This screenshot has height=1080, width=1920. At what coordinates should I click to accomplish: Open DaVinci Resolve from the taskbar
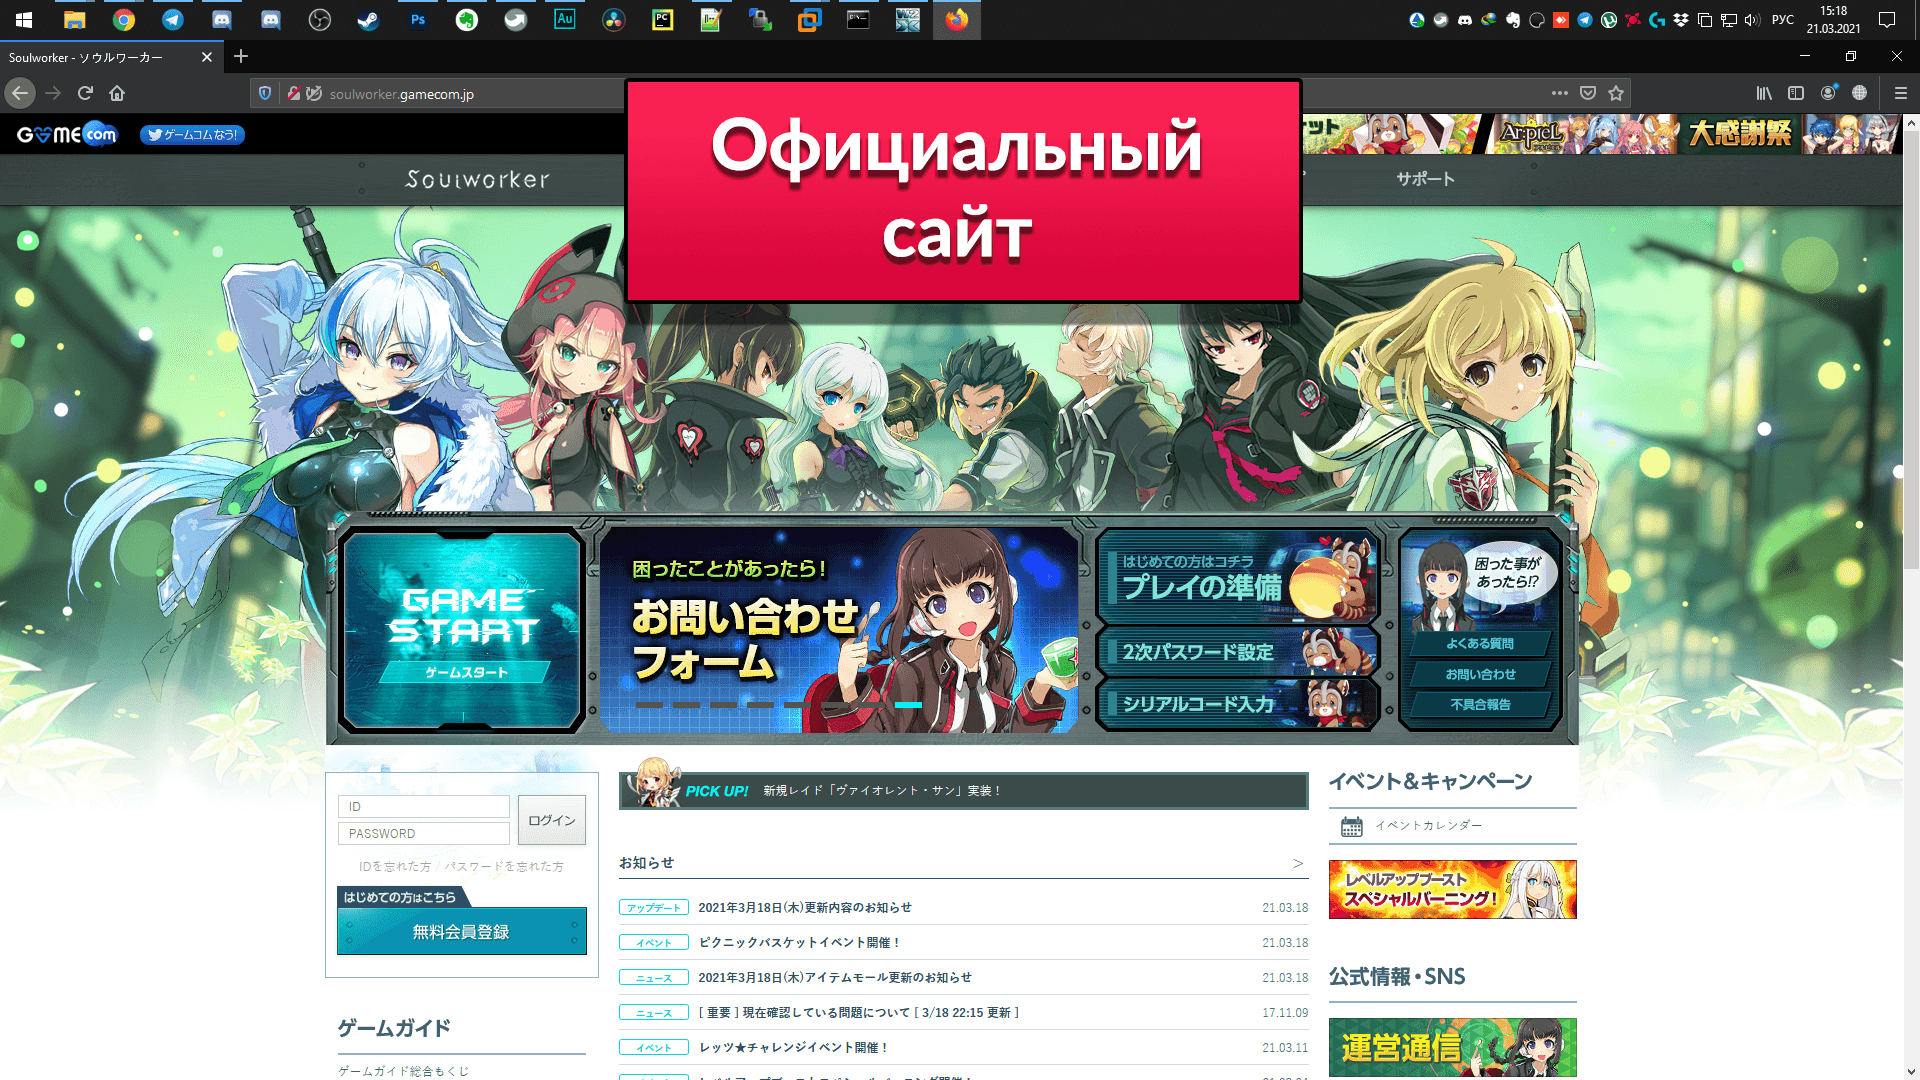[614, 20]
